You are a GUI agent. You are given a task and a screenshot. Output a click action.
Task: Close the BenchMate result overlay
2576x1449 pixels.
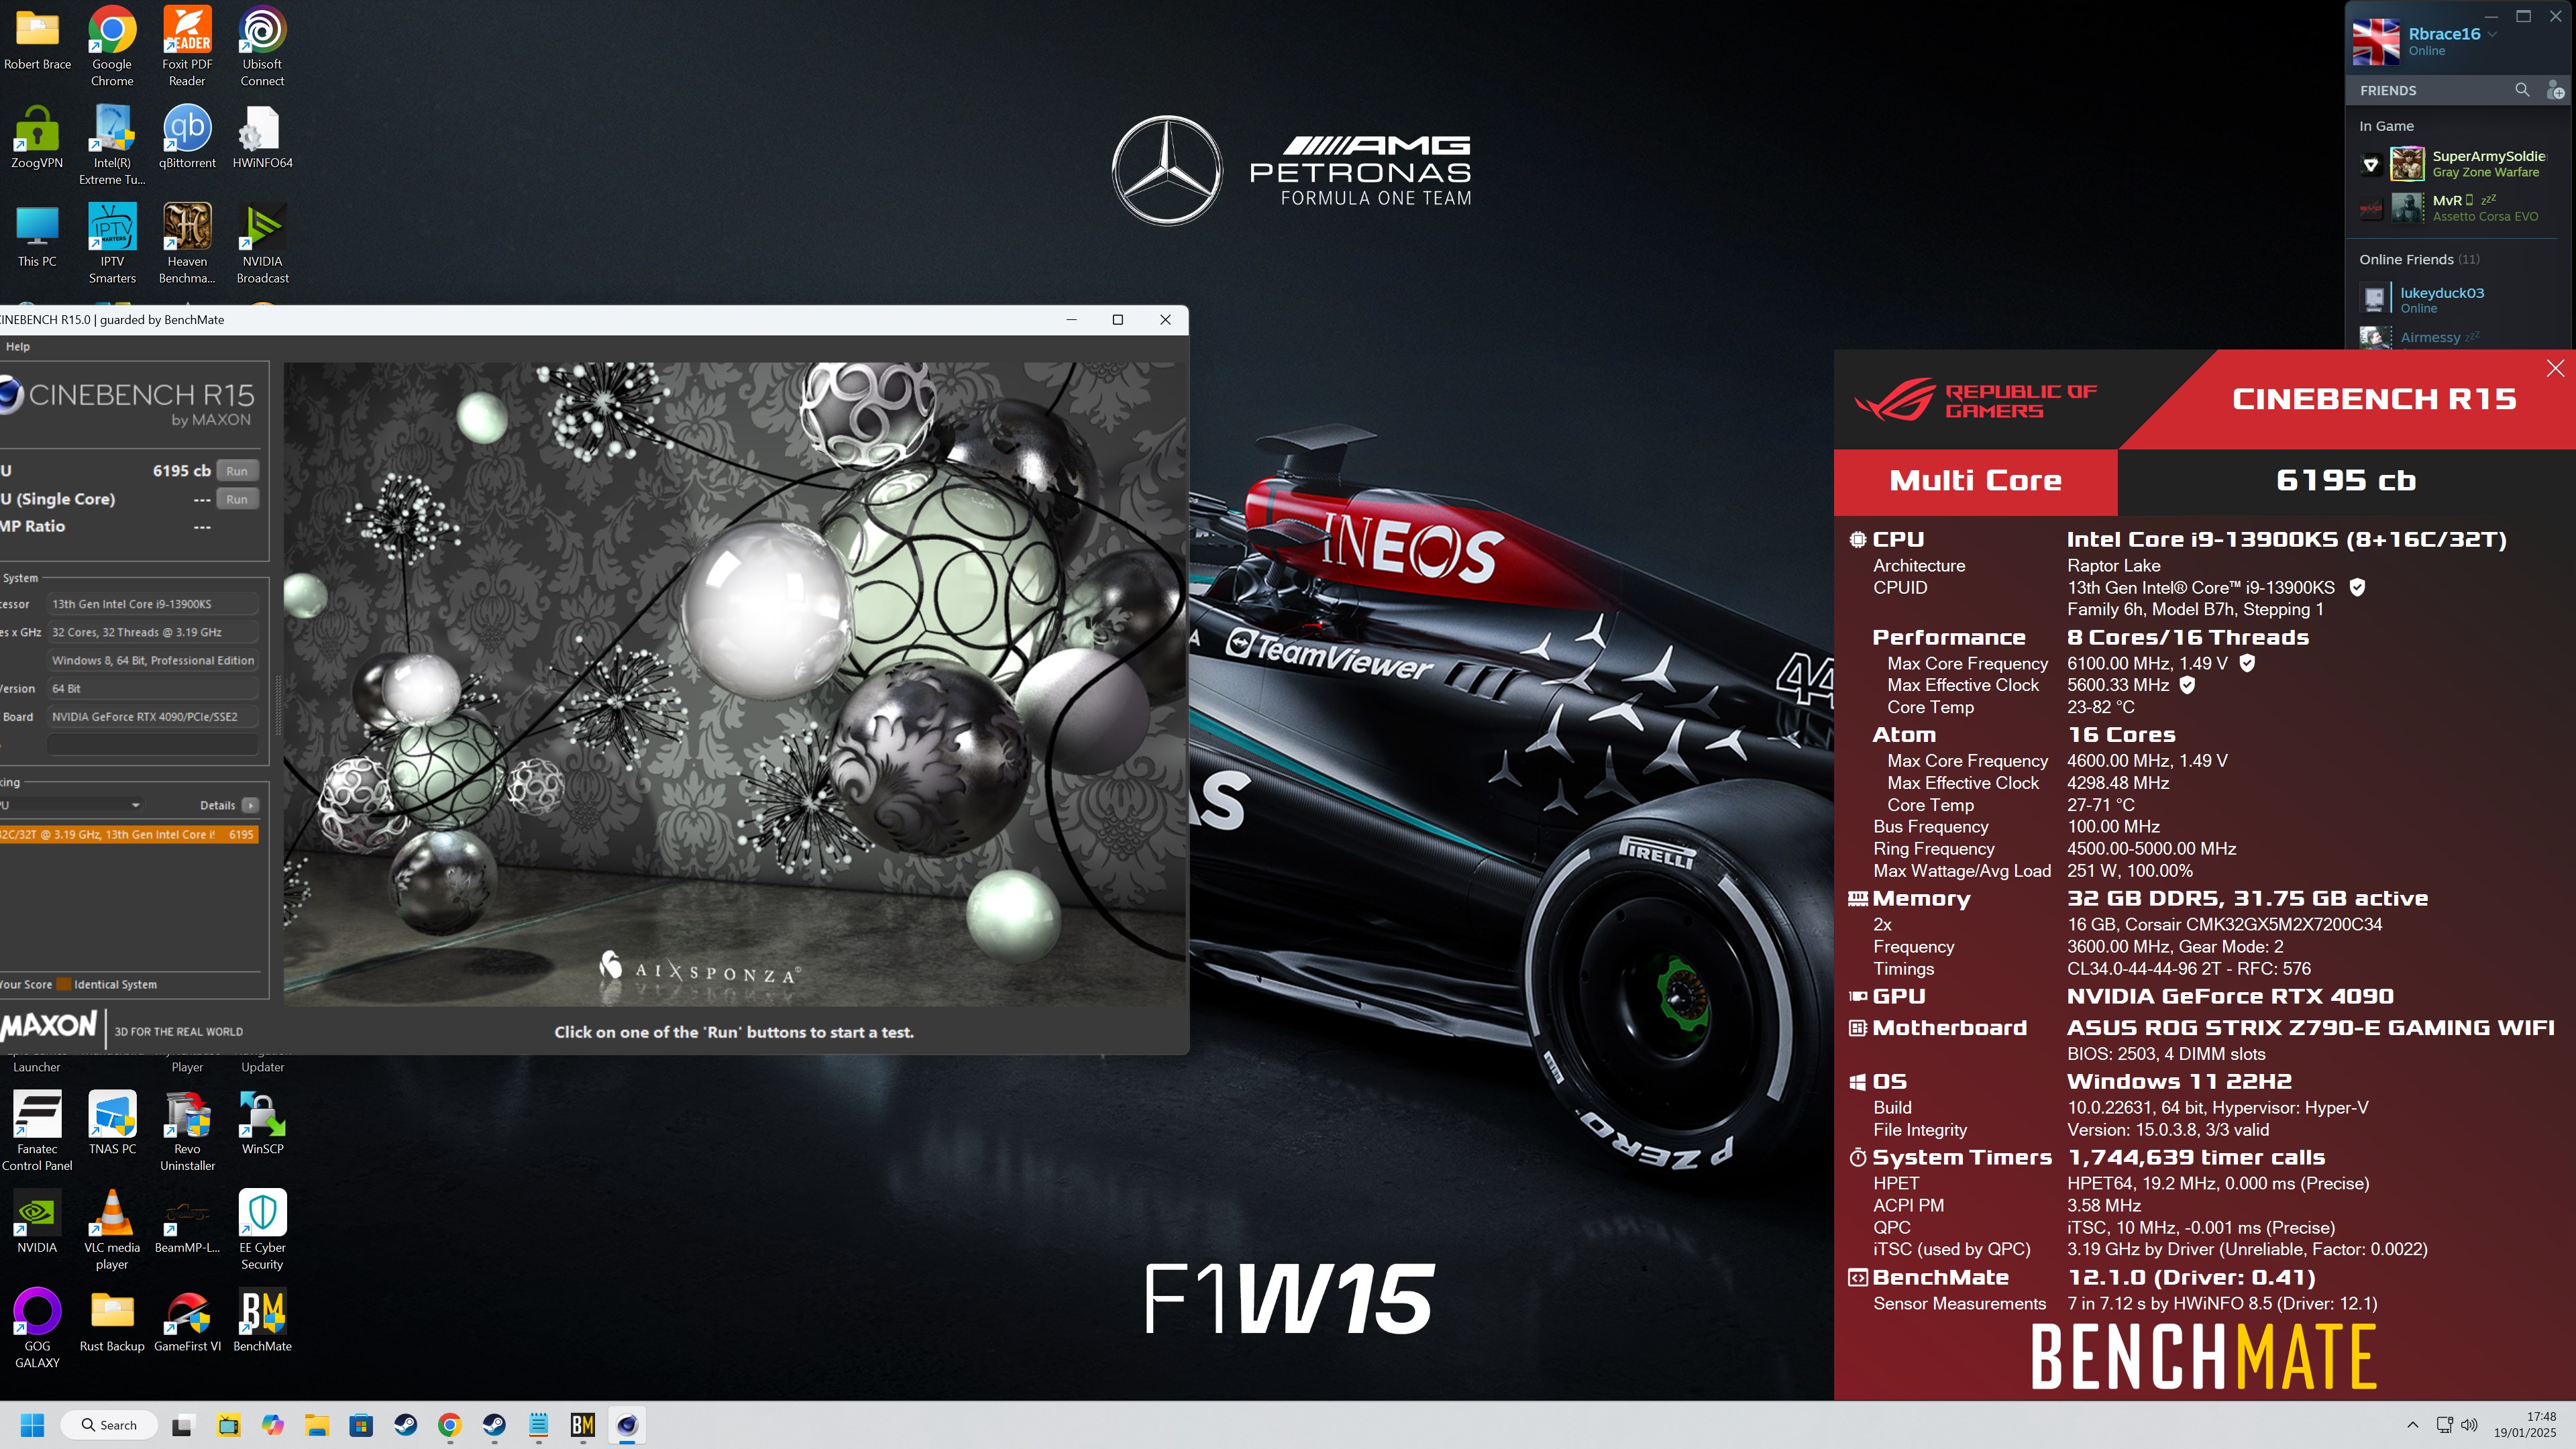pyautogui.click(x=2555, y=368)
